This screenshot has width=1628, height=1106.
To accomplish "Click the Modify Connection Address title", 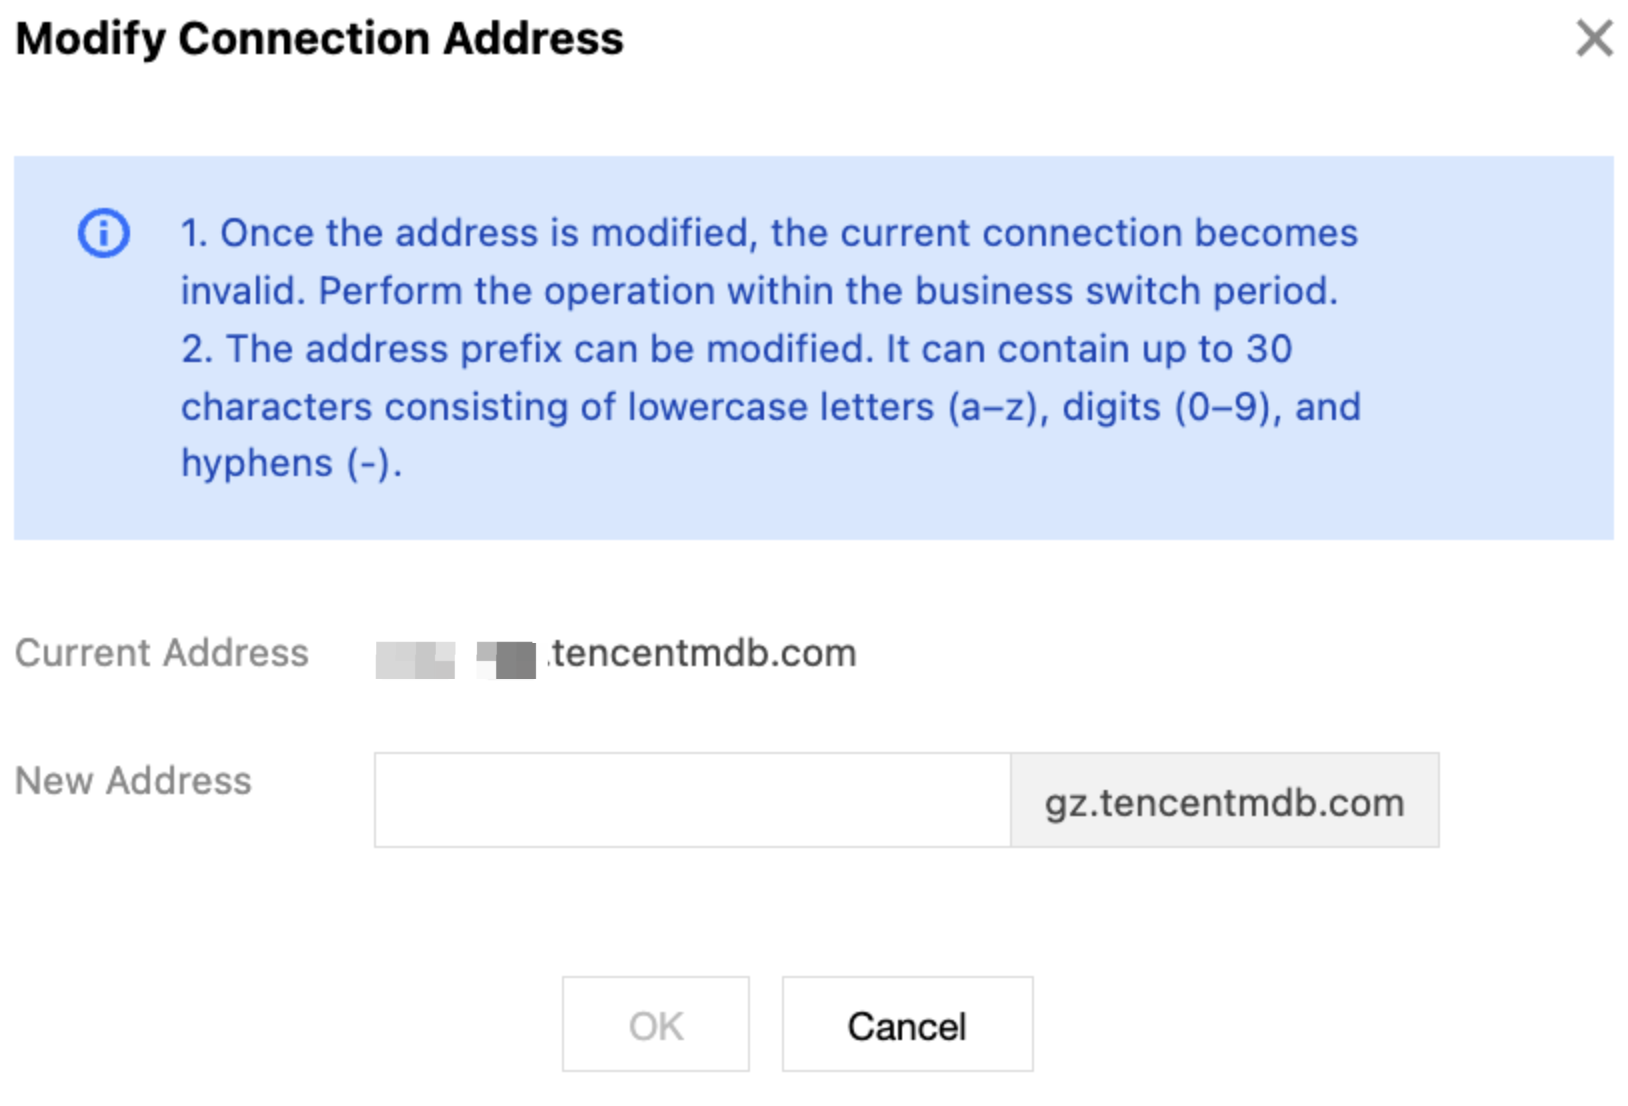I will pyautogui.click(x=319, y=39).
